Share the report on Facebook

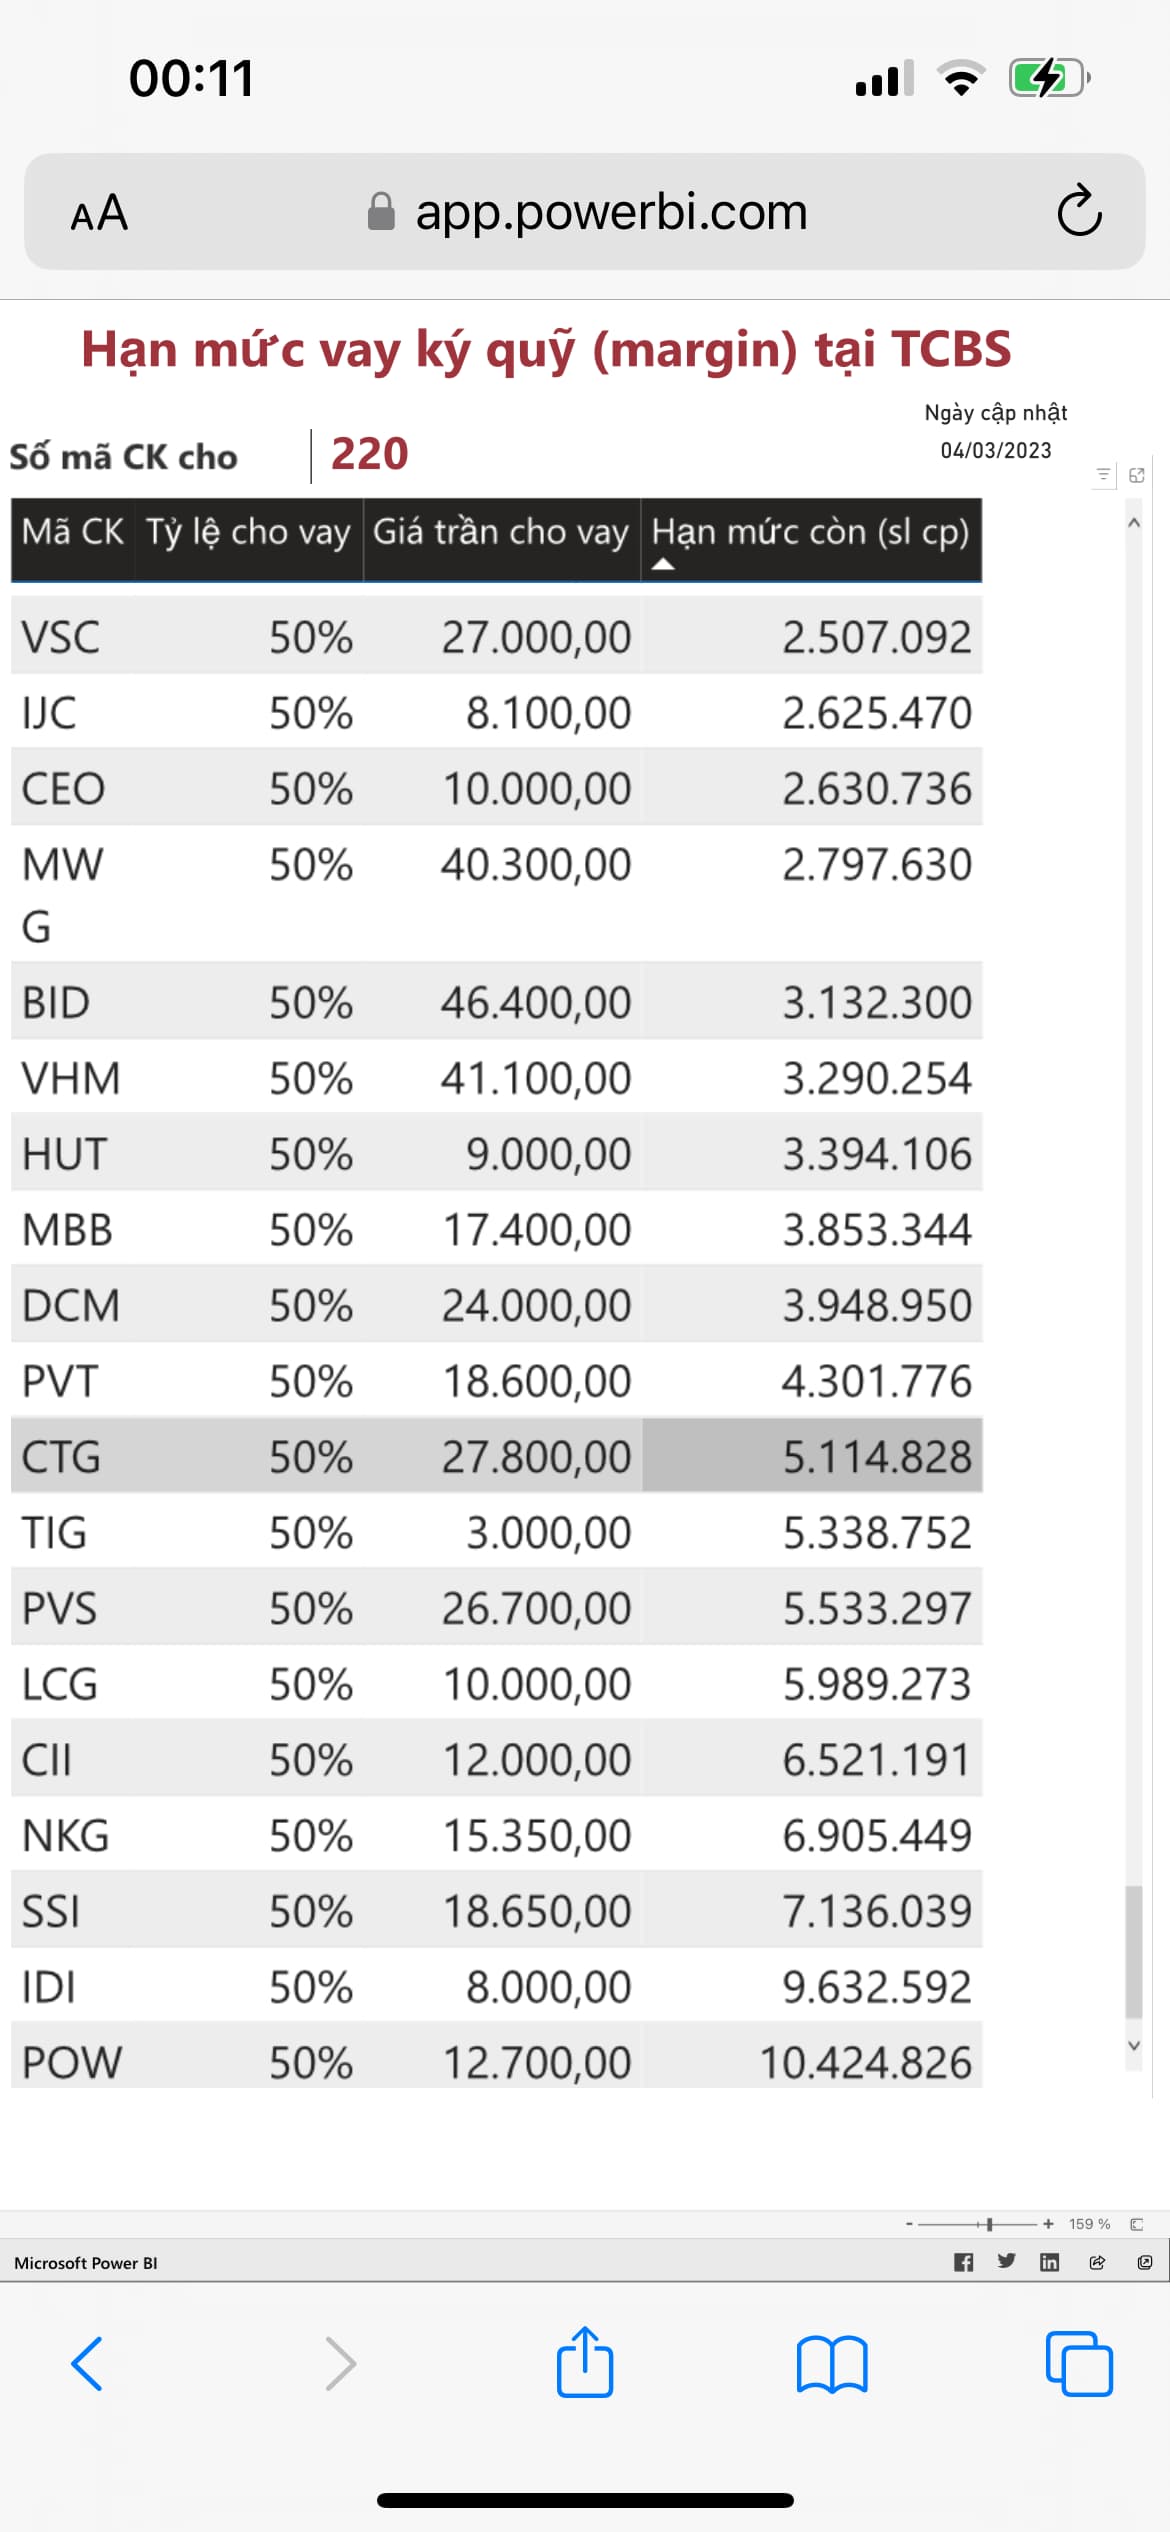[963, 2262]
